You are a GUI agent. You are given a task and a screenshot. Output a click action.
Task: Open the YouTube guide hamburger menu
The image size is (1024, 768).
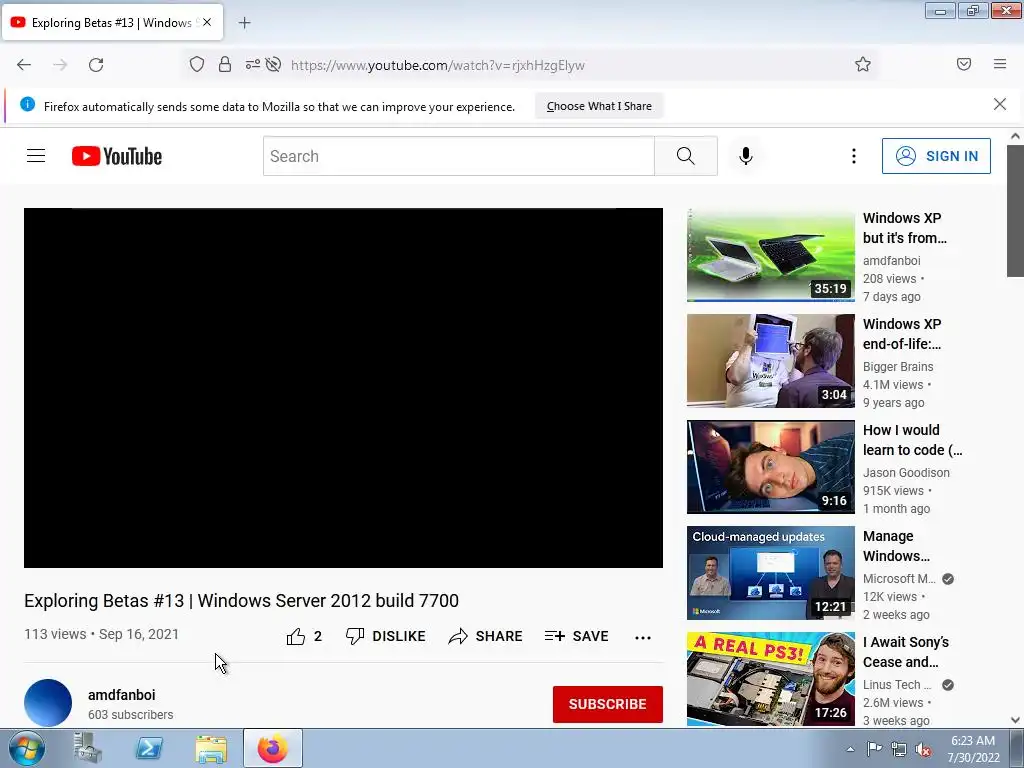point(36,155)
